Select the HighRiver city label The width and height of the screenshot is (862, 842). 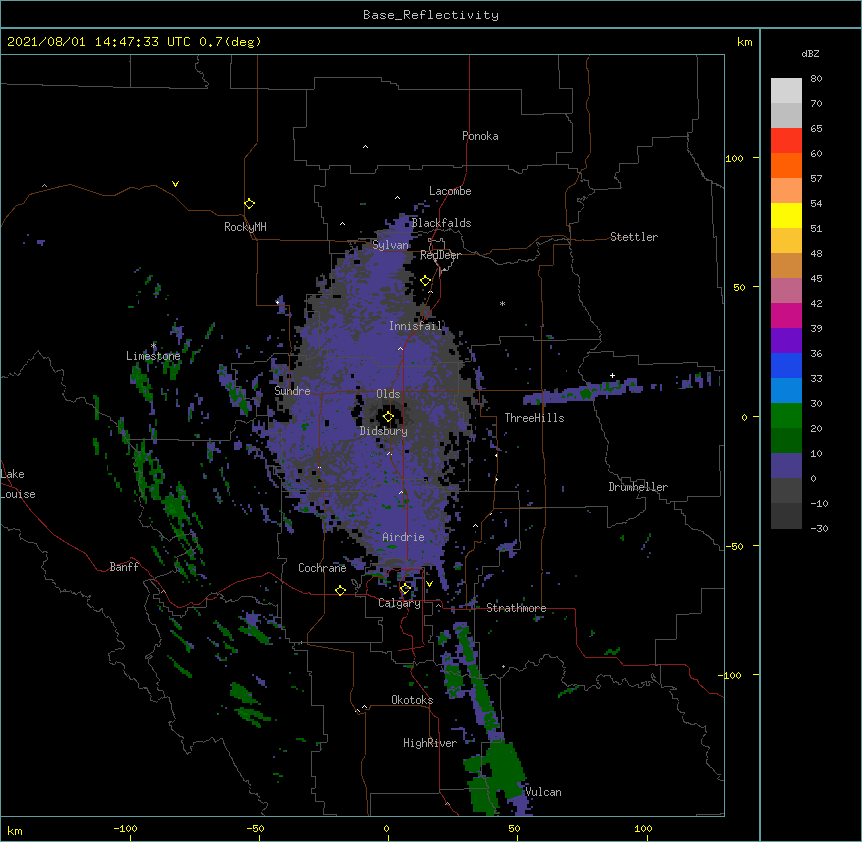pos(430,743)
